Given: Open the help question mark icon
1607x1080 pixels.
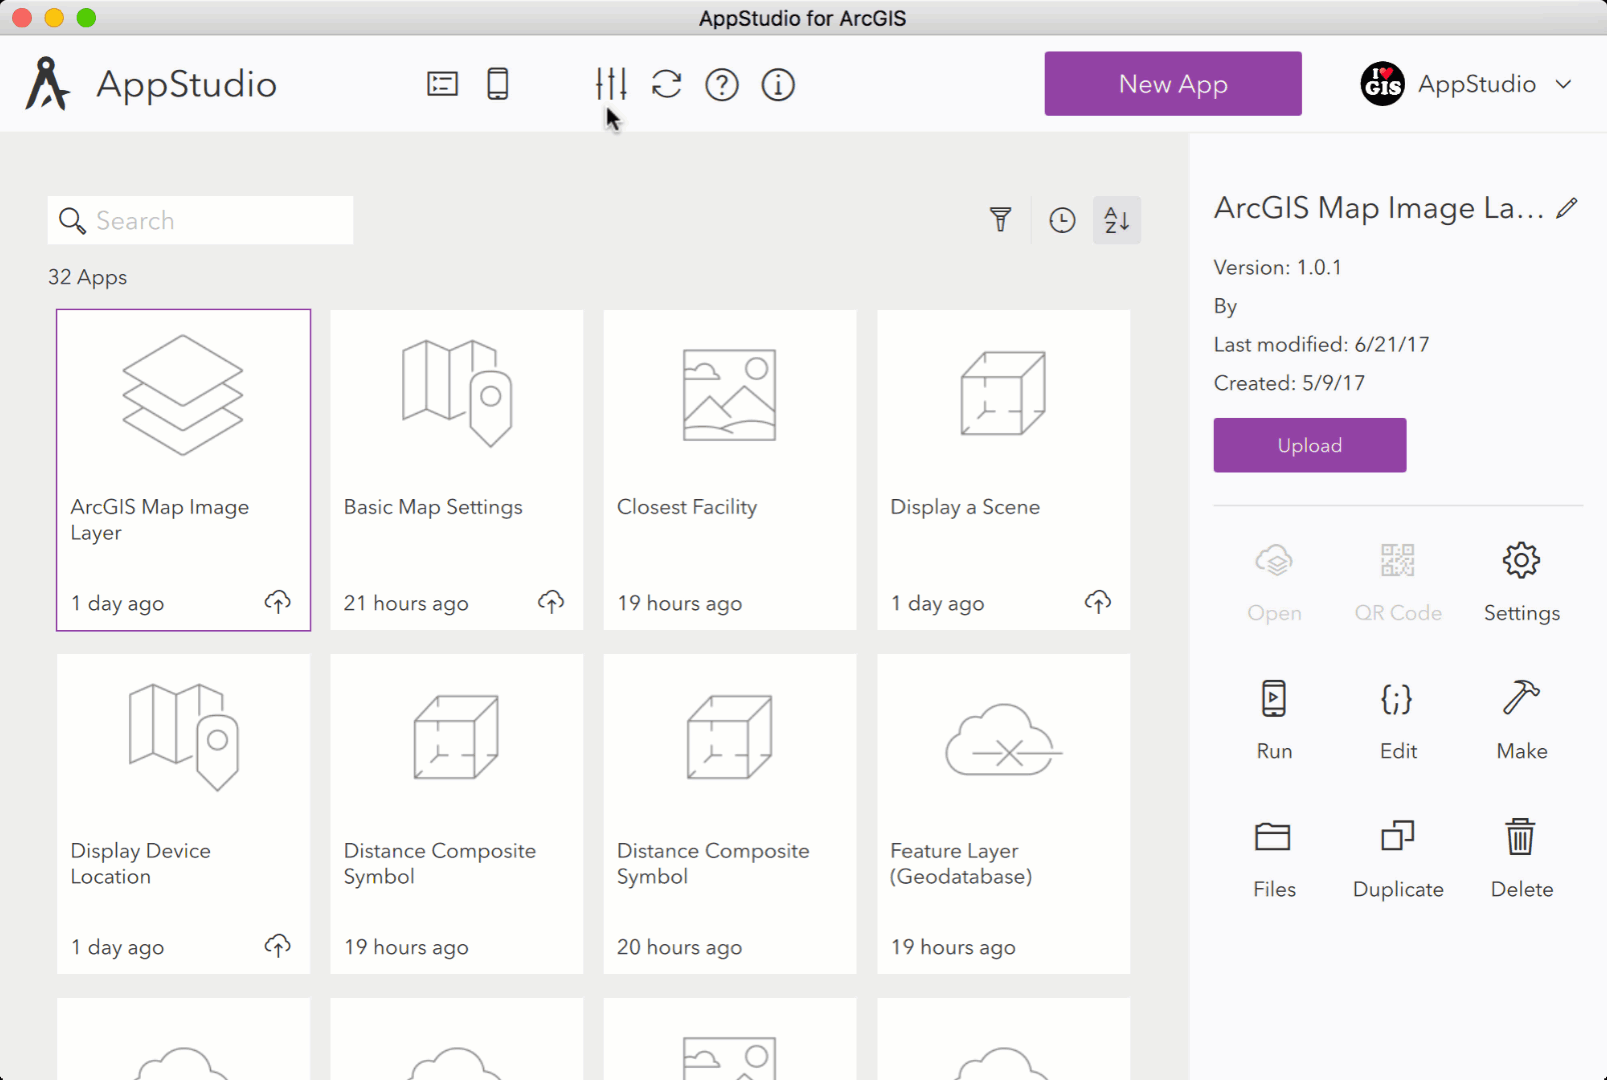Looking at the screenshot, I should pyautogui.click(x=722, y=85).
